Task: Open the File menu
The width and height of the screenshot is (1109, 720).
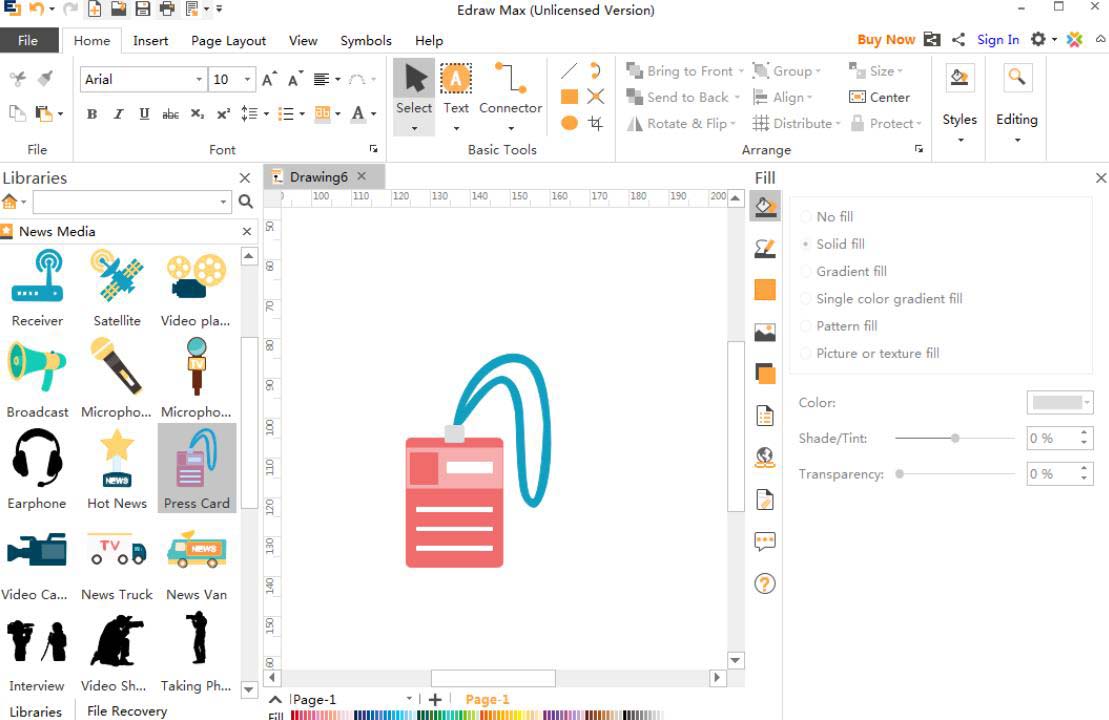Action: pos(28,40)
